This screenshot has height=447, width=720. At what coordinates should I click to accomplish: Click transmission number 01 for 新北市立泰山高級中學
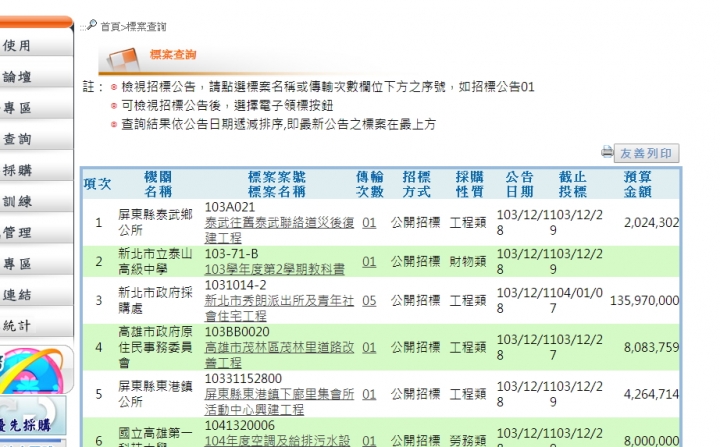tap(369, 262)
